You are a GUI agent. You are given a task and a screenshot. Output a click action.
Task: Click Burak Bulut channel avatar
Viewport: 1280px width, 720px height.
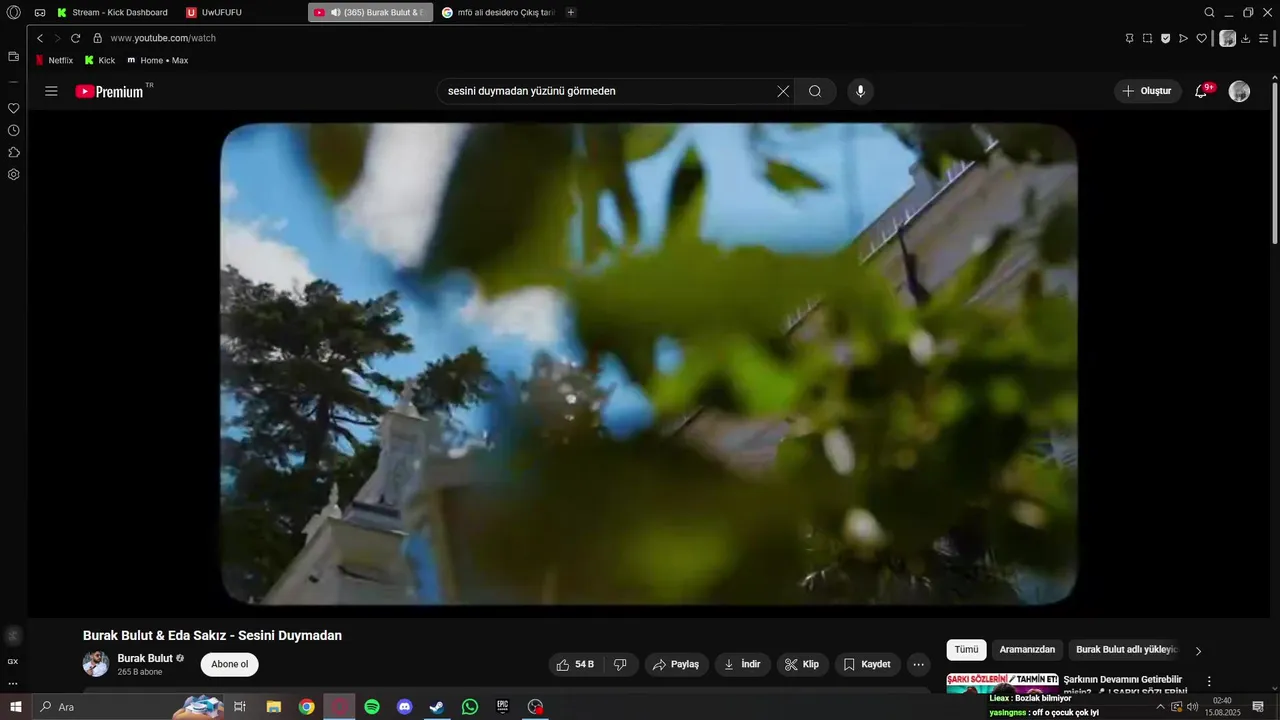click(x=96, y=664)
